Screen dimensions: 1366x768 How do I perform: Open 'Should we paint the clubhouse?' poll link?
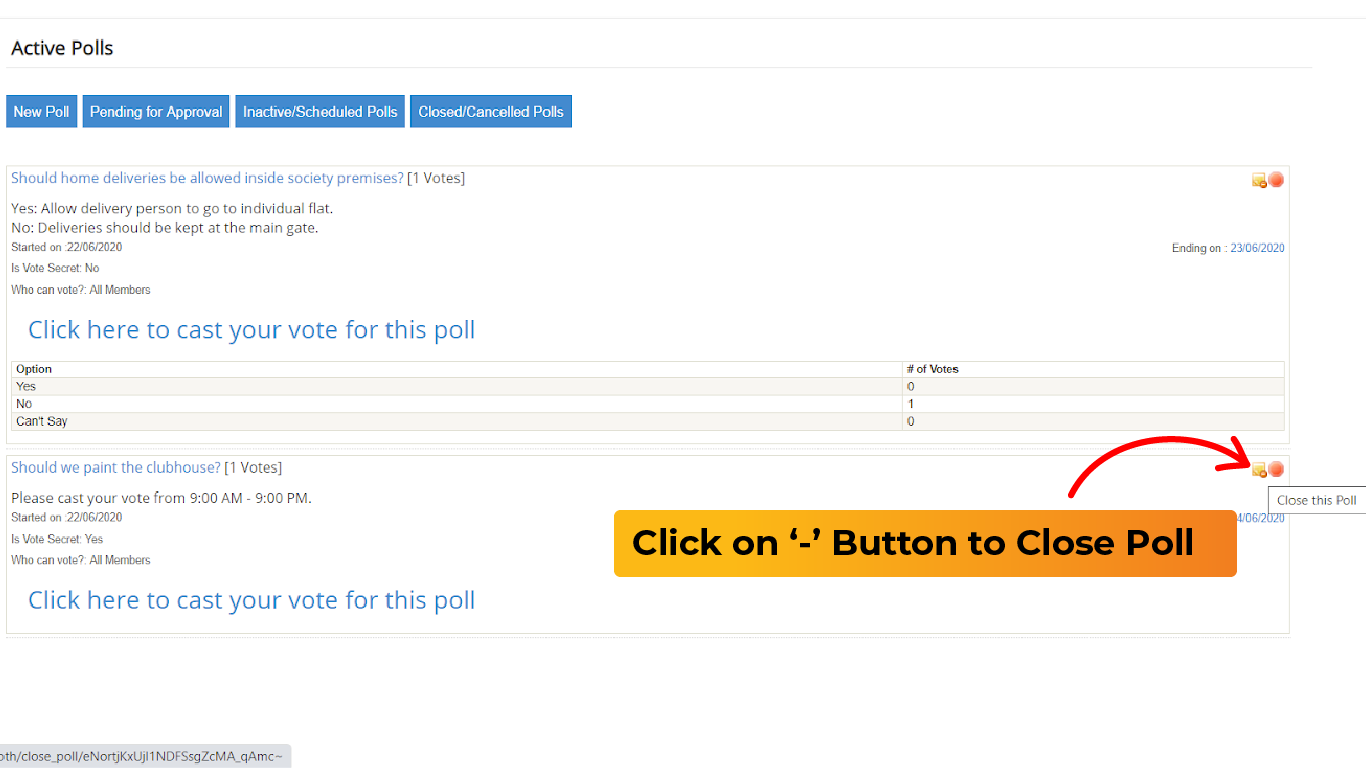point(116,468)
